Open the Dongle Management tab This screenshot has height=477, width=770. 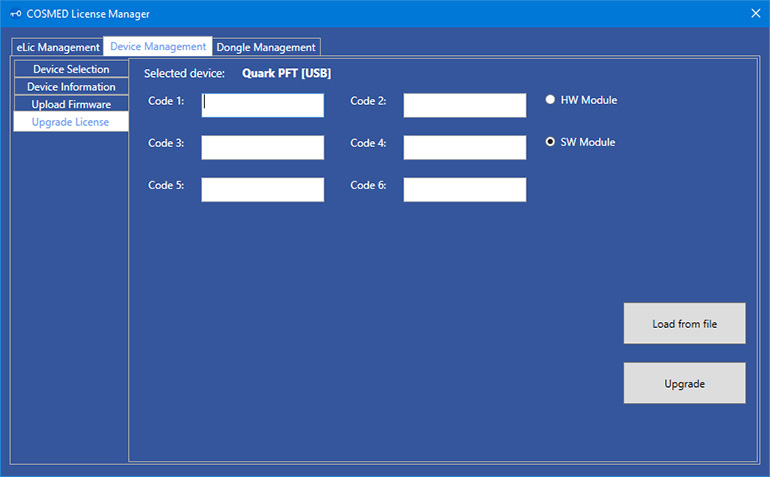click(x=266, y=47)
